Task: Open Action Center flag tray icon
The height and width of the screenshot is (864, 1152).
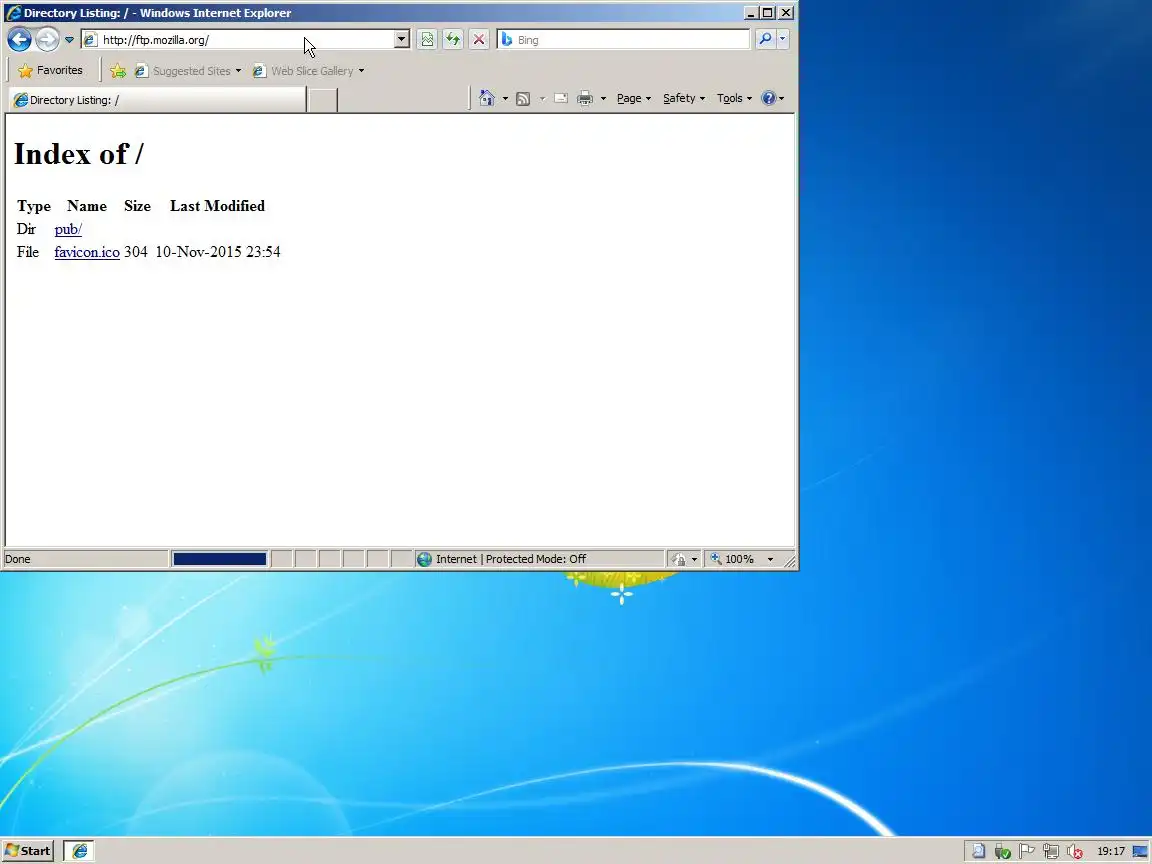Action: (1027, 852)
